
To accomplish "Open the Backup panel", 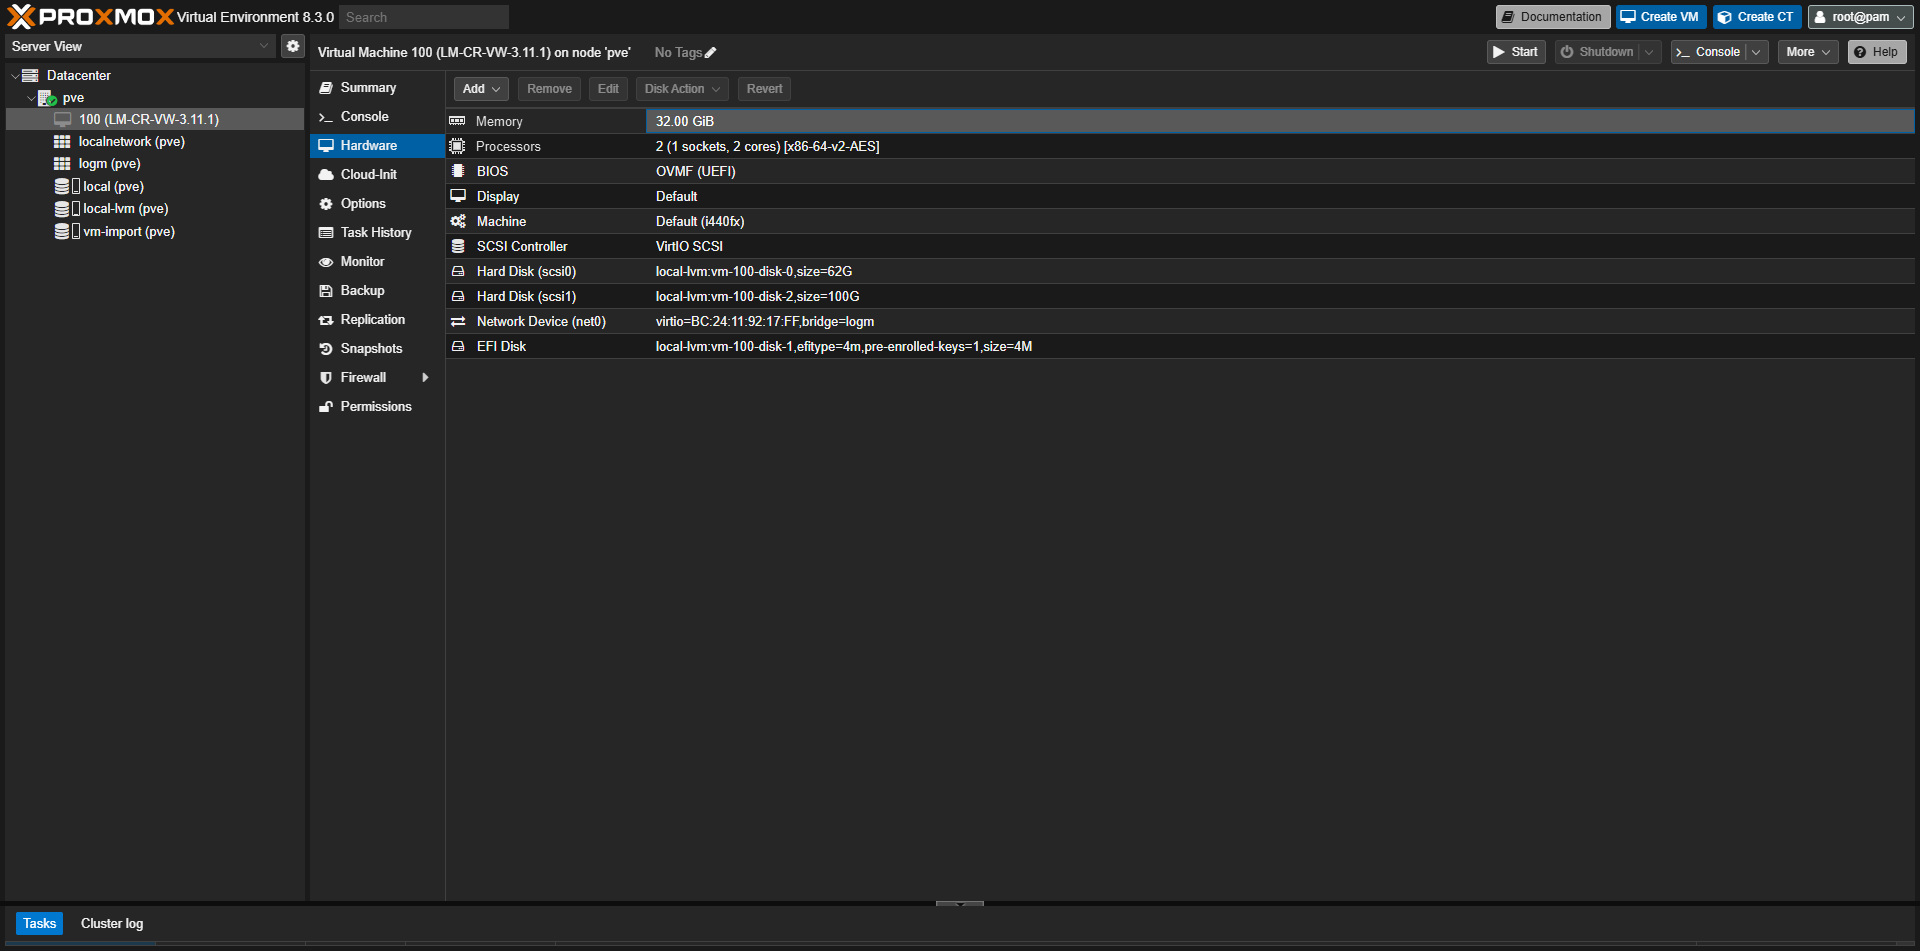I will [x=361, y=290].
